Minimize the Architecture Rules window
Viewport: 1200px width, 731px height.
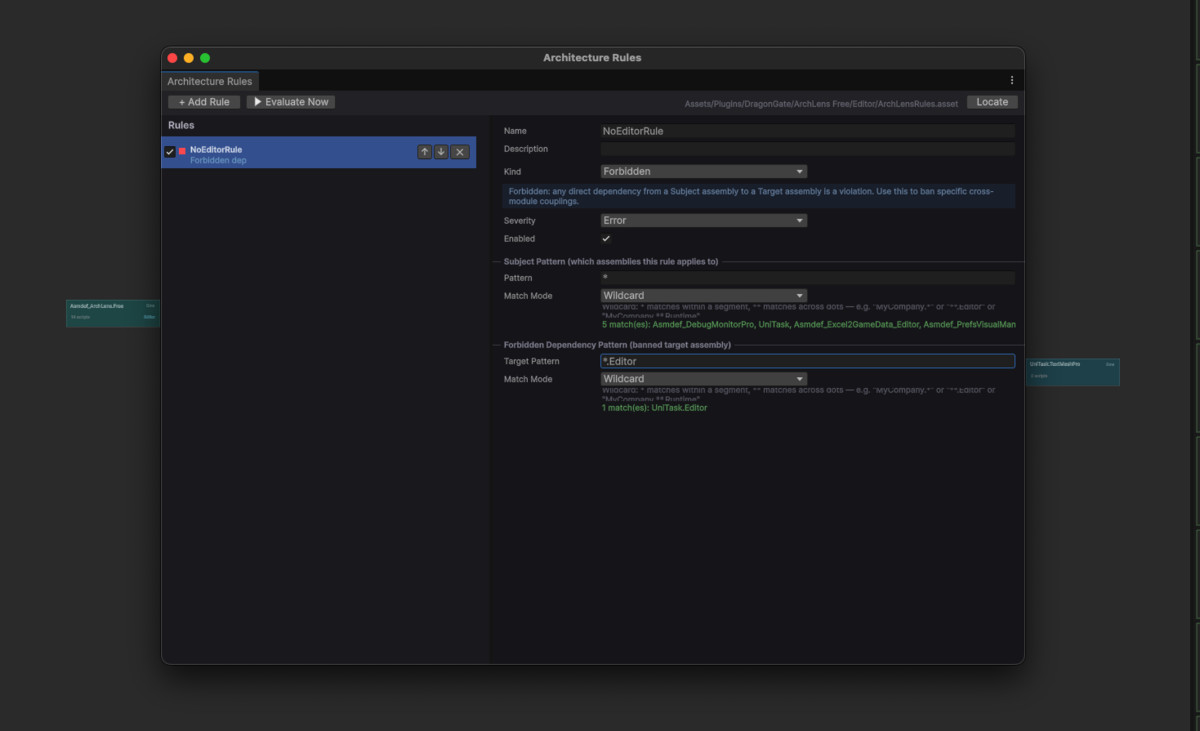coord(188,58)
